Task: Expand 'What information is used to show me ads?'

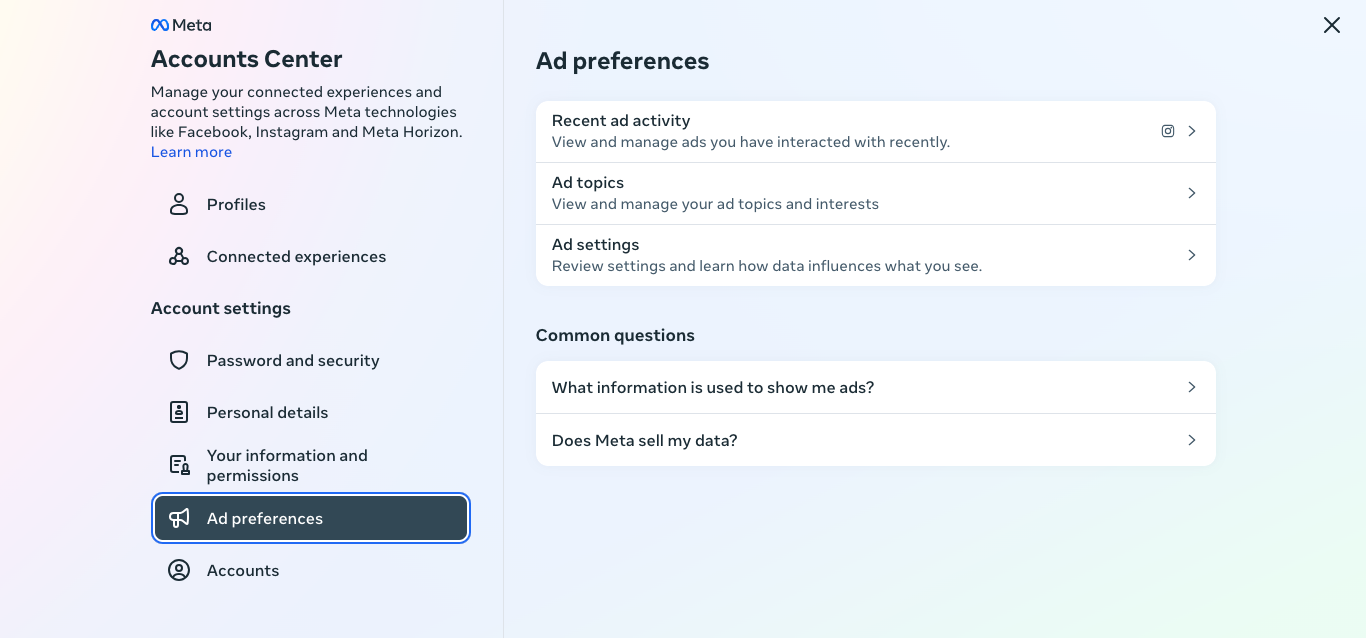Action: [1191, 387]
